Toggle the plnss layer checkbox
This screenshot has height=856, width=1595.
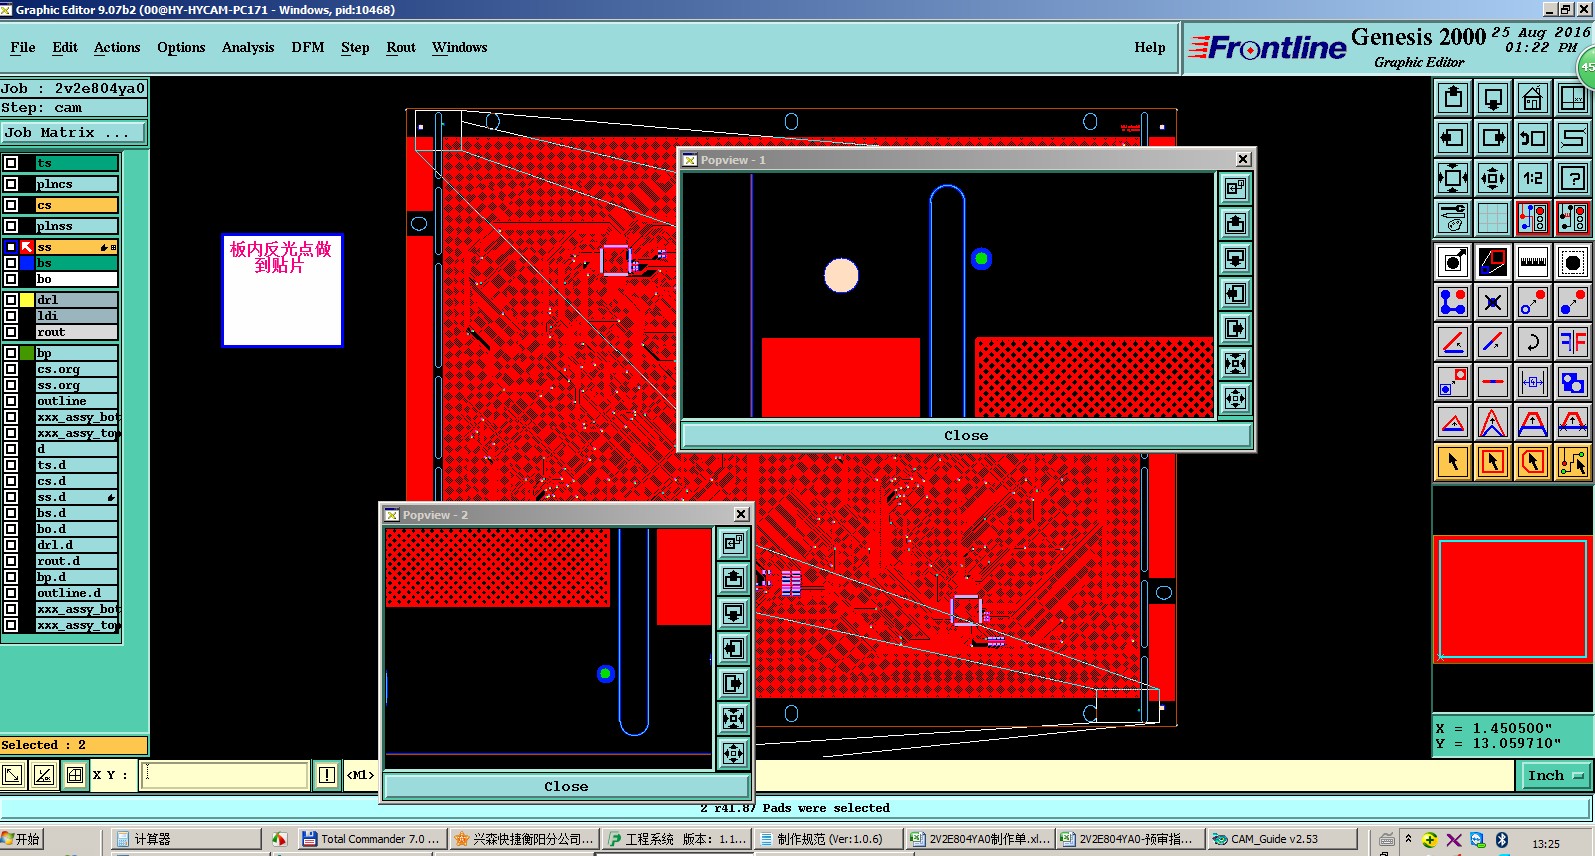click(11, 226)
